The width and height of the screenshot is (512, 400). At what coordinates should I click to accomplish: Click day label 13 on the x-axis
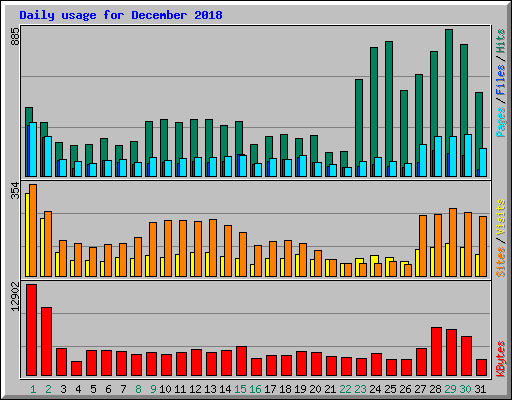[x=210, y=389]
